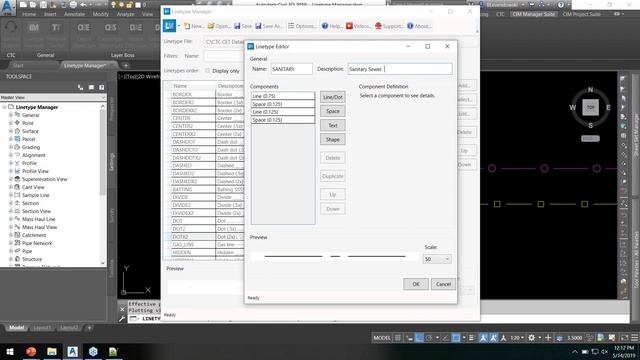Expand the General tree node
Viewport: 640px width, 360px height.
click(x=11, y=115)
